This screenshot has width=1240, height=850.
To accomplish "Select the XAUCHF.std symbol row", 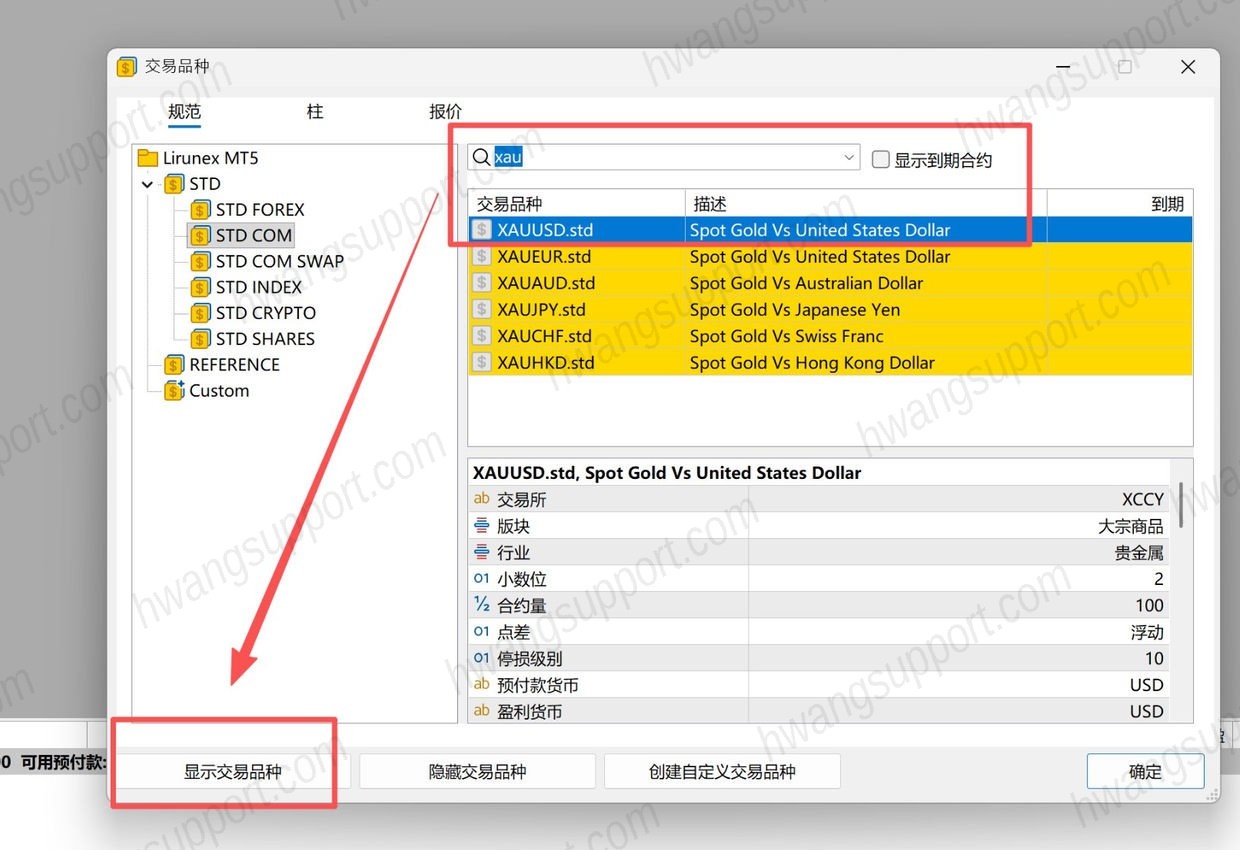I will [x=830, y=336].
